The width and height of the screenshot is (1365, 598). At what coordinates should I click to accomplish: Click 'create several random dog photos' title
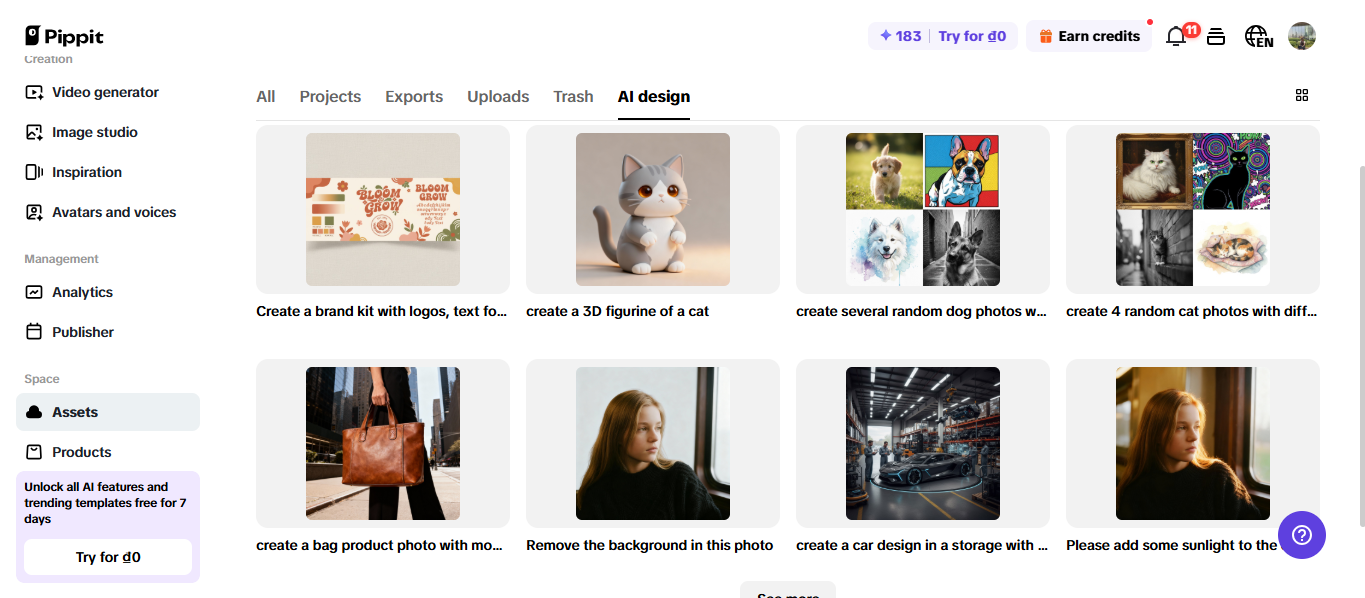tap(922, 311)
